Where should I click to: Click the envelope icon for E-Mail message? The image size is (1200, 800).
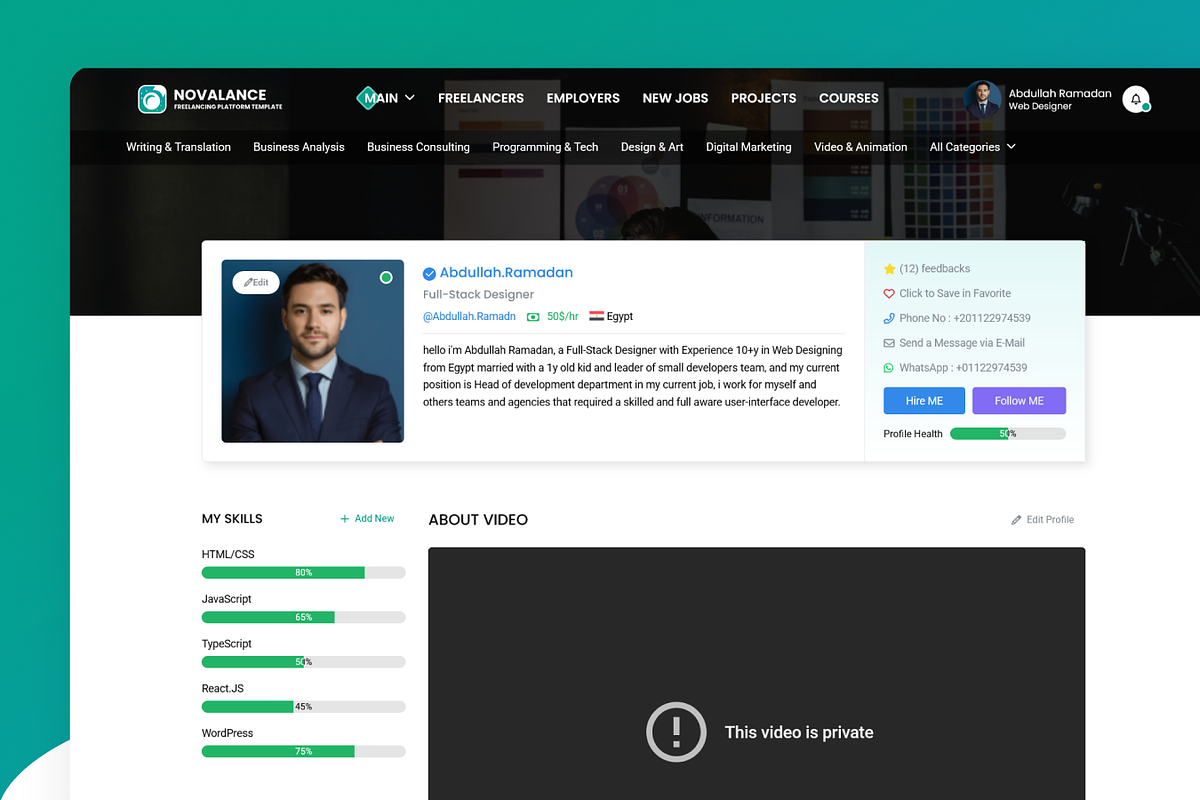point(889,343)
